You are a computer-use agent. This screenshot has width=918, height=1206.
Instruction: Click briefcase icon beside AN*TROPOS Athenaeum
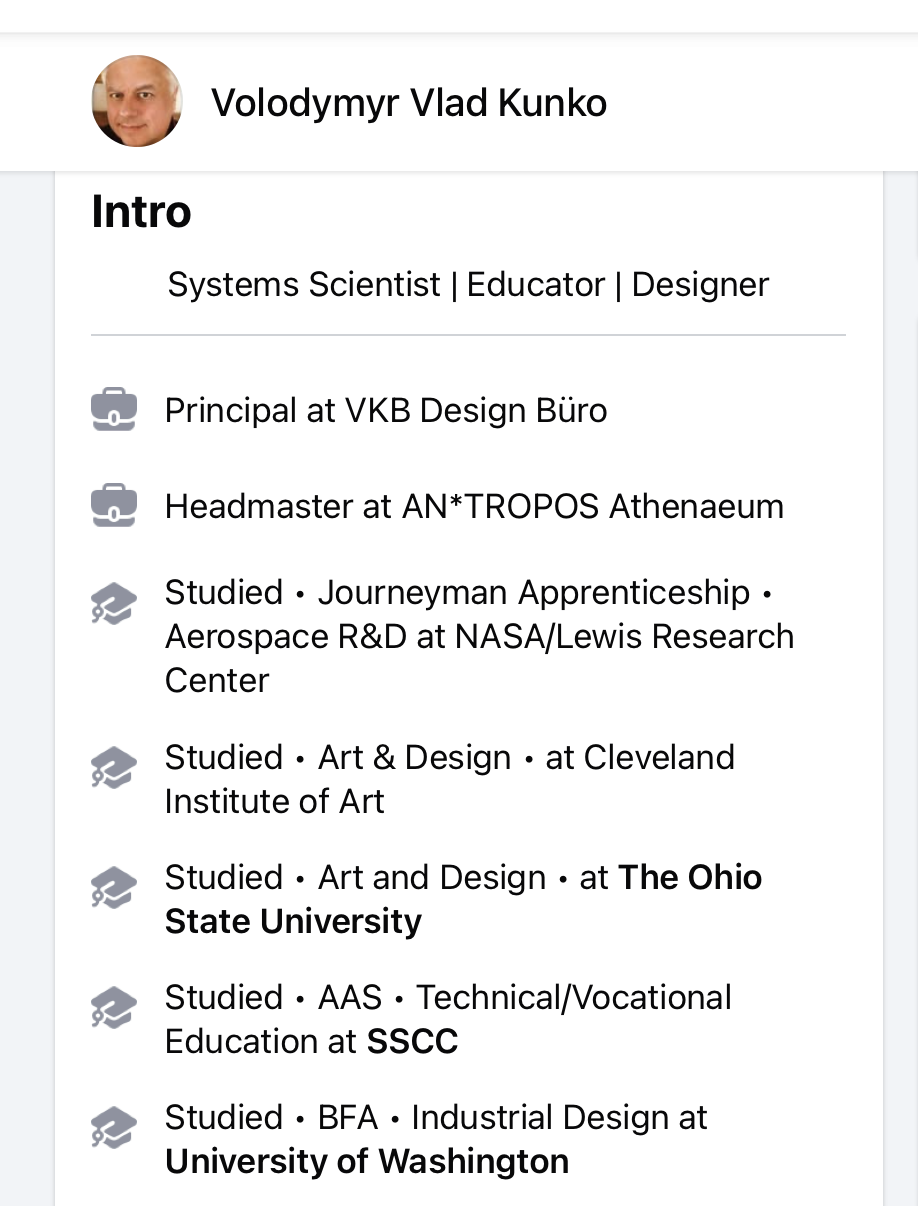pos(114,506)
